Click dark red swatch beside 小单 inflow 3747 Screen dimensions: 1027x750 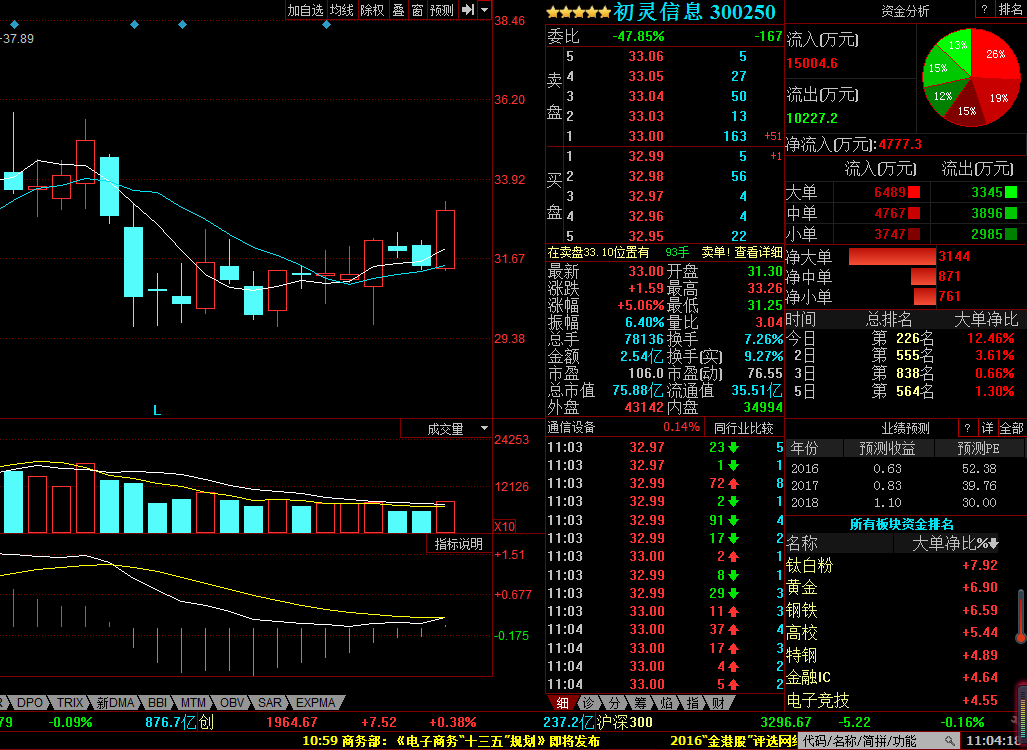tap(914, 234)
